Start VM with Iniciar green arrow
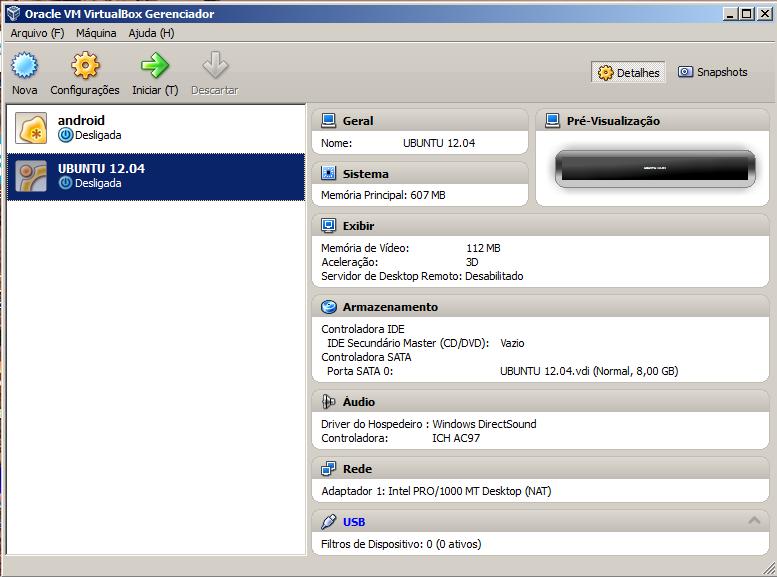 [154, 67]
